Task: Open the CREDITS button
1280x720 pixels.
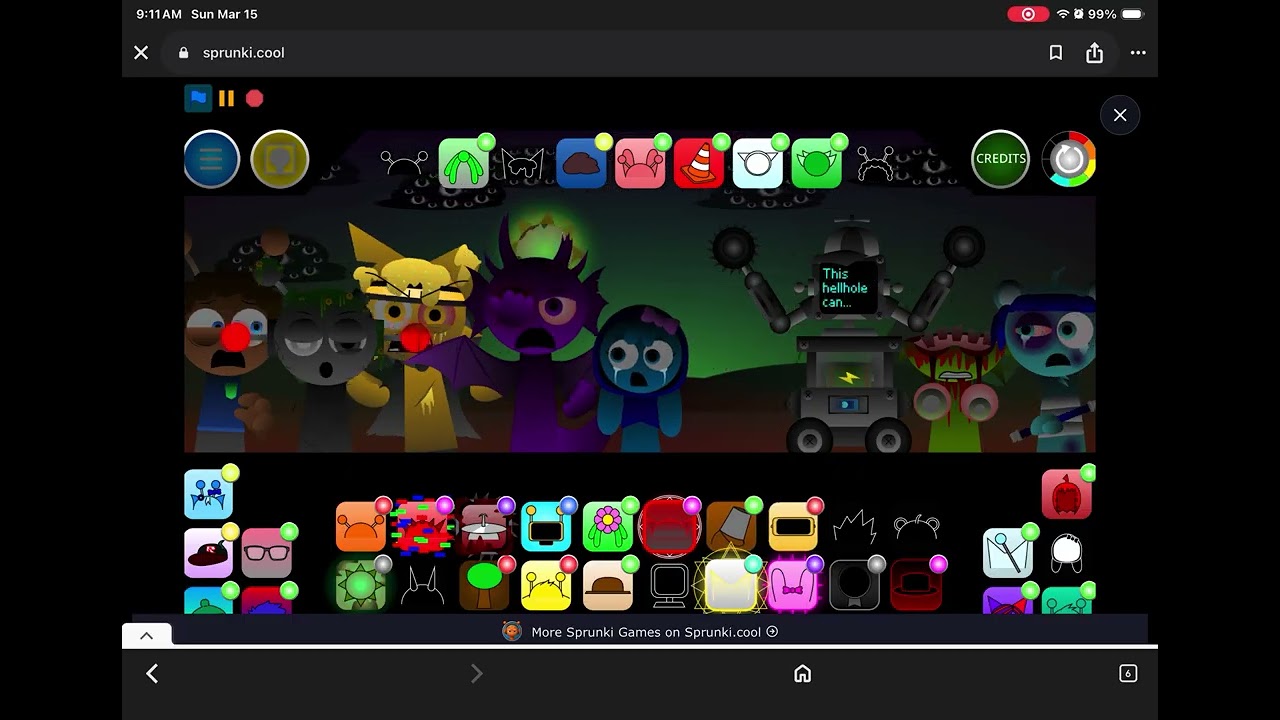Action: point(1001,159)
